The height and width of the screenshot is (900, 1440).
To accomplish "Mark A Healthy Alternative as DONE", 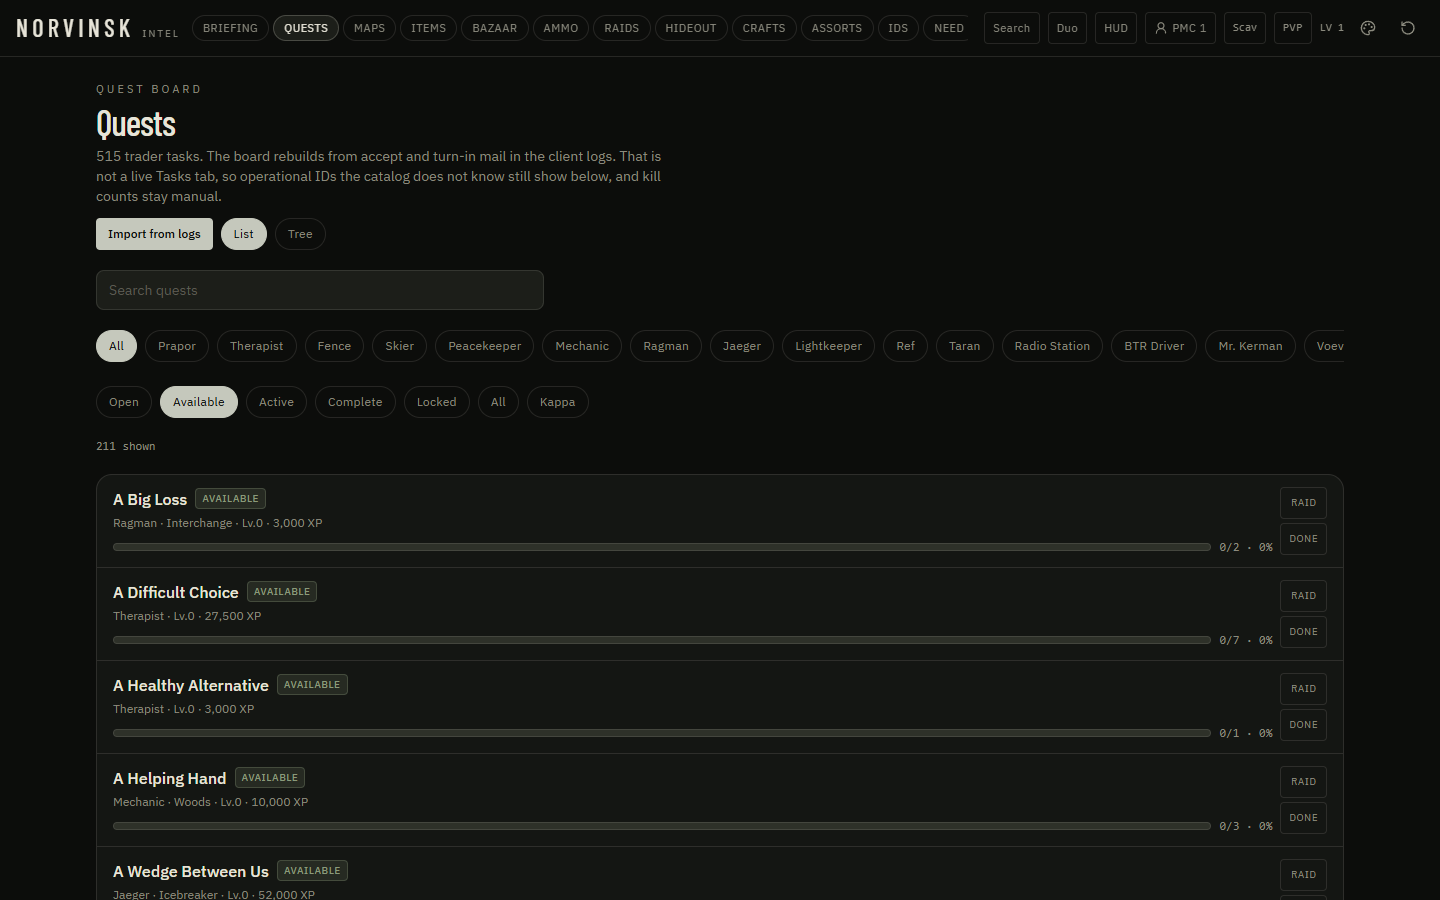I will click(x=1303, y=725).
